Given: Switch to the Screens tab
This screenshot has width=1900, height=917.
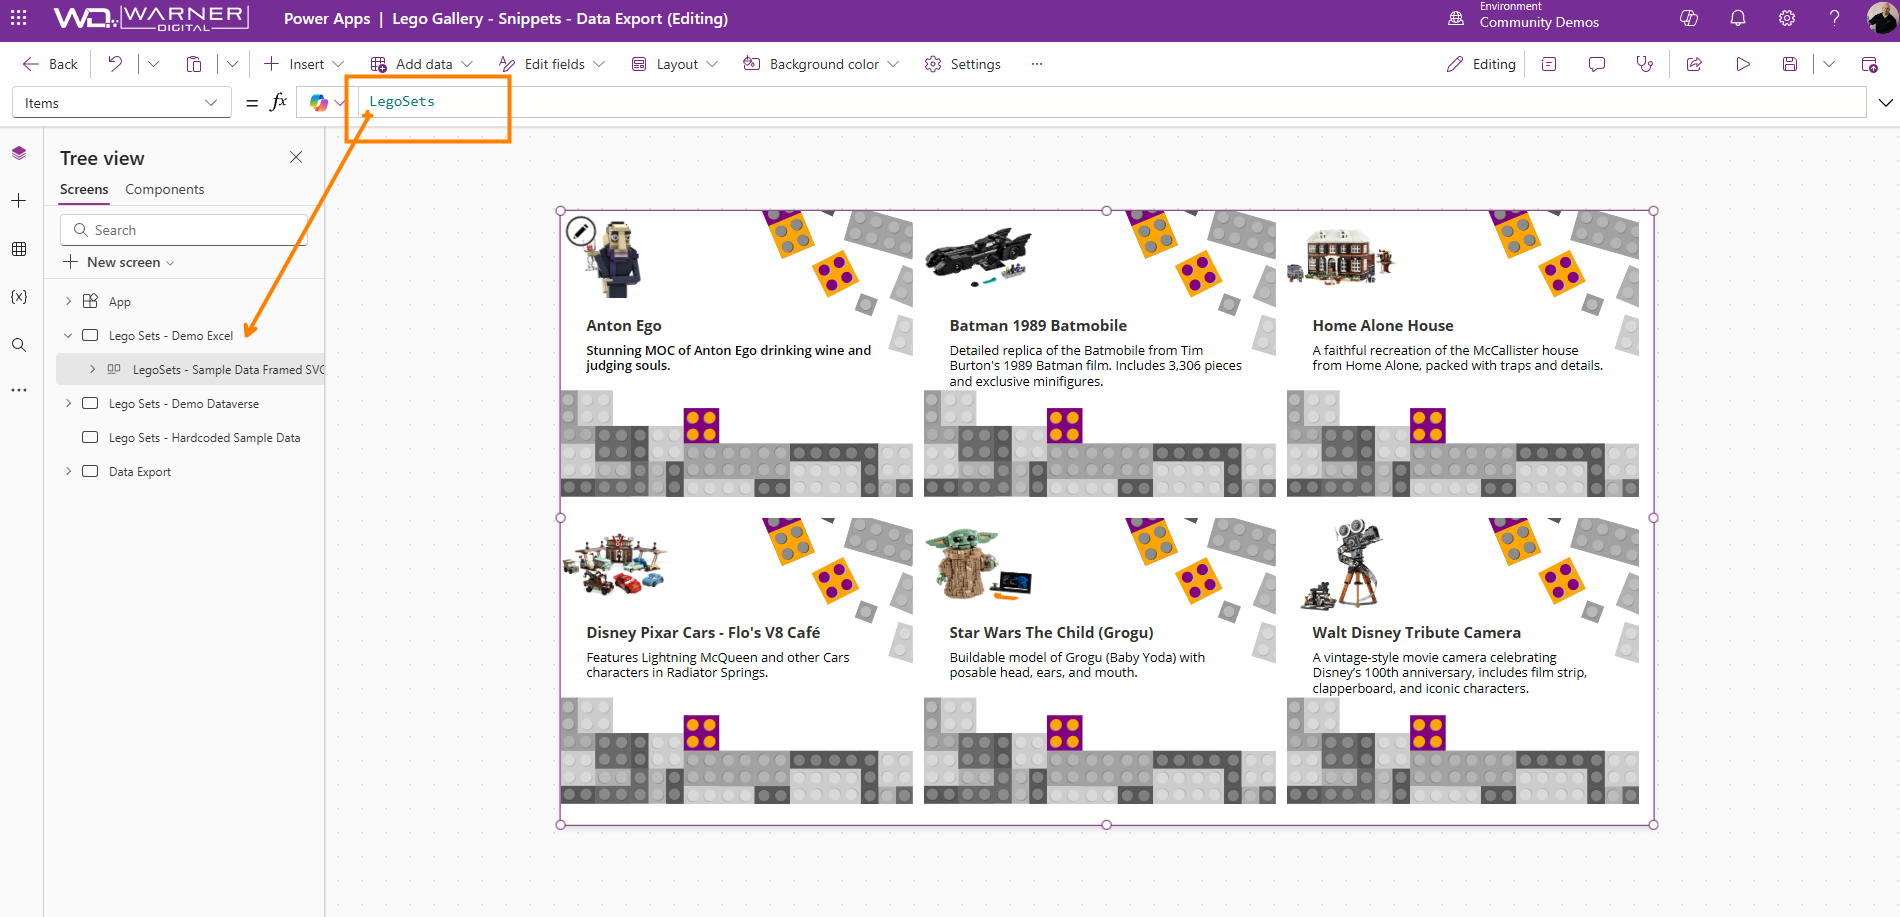Looking at the screenshot, I should pyautogui.click(x=84, y=189).
